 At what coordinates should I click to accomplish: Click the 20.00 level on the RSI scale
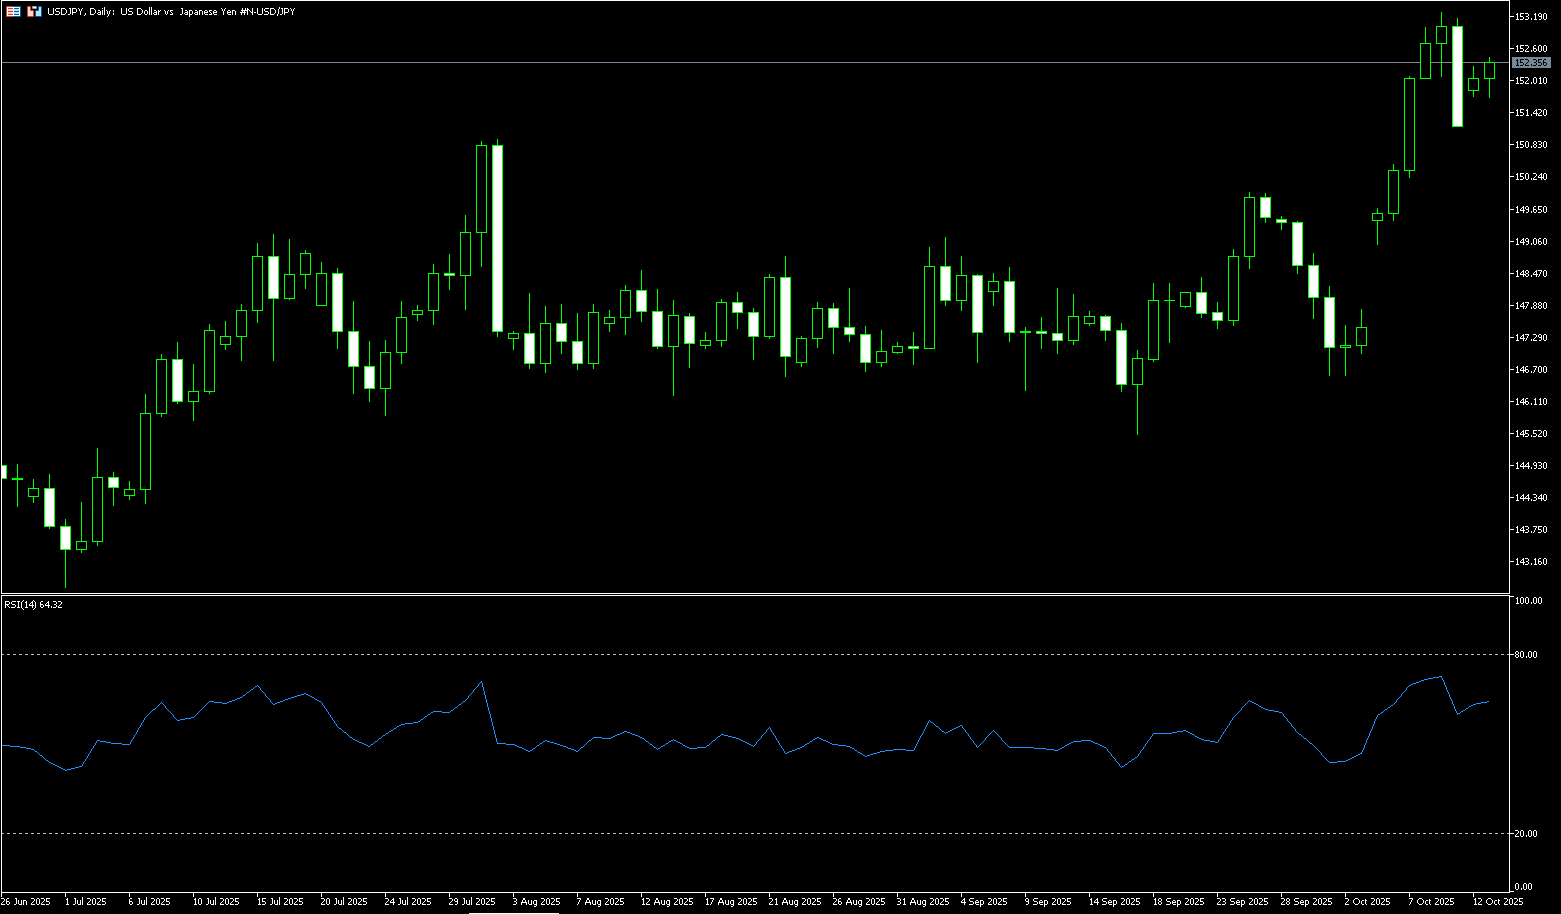1525,834
